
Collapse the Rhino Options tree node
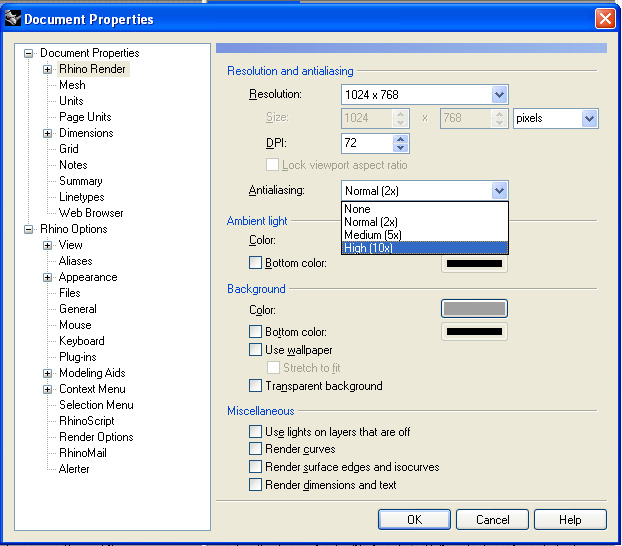tap(29, 229)
